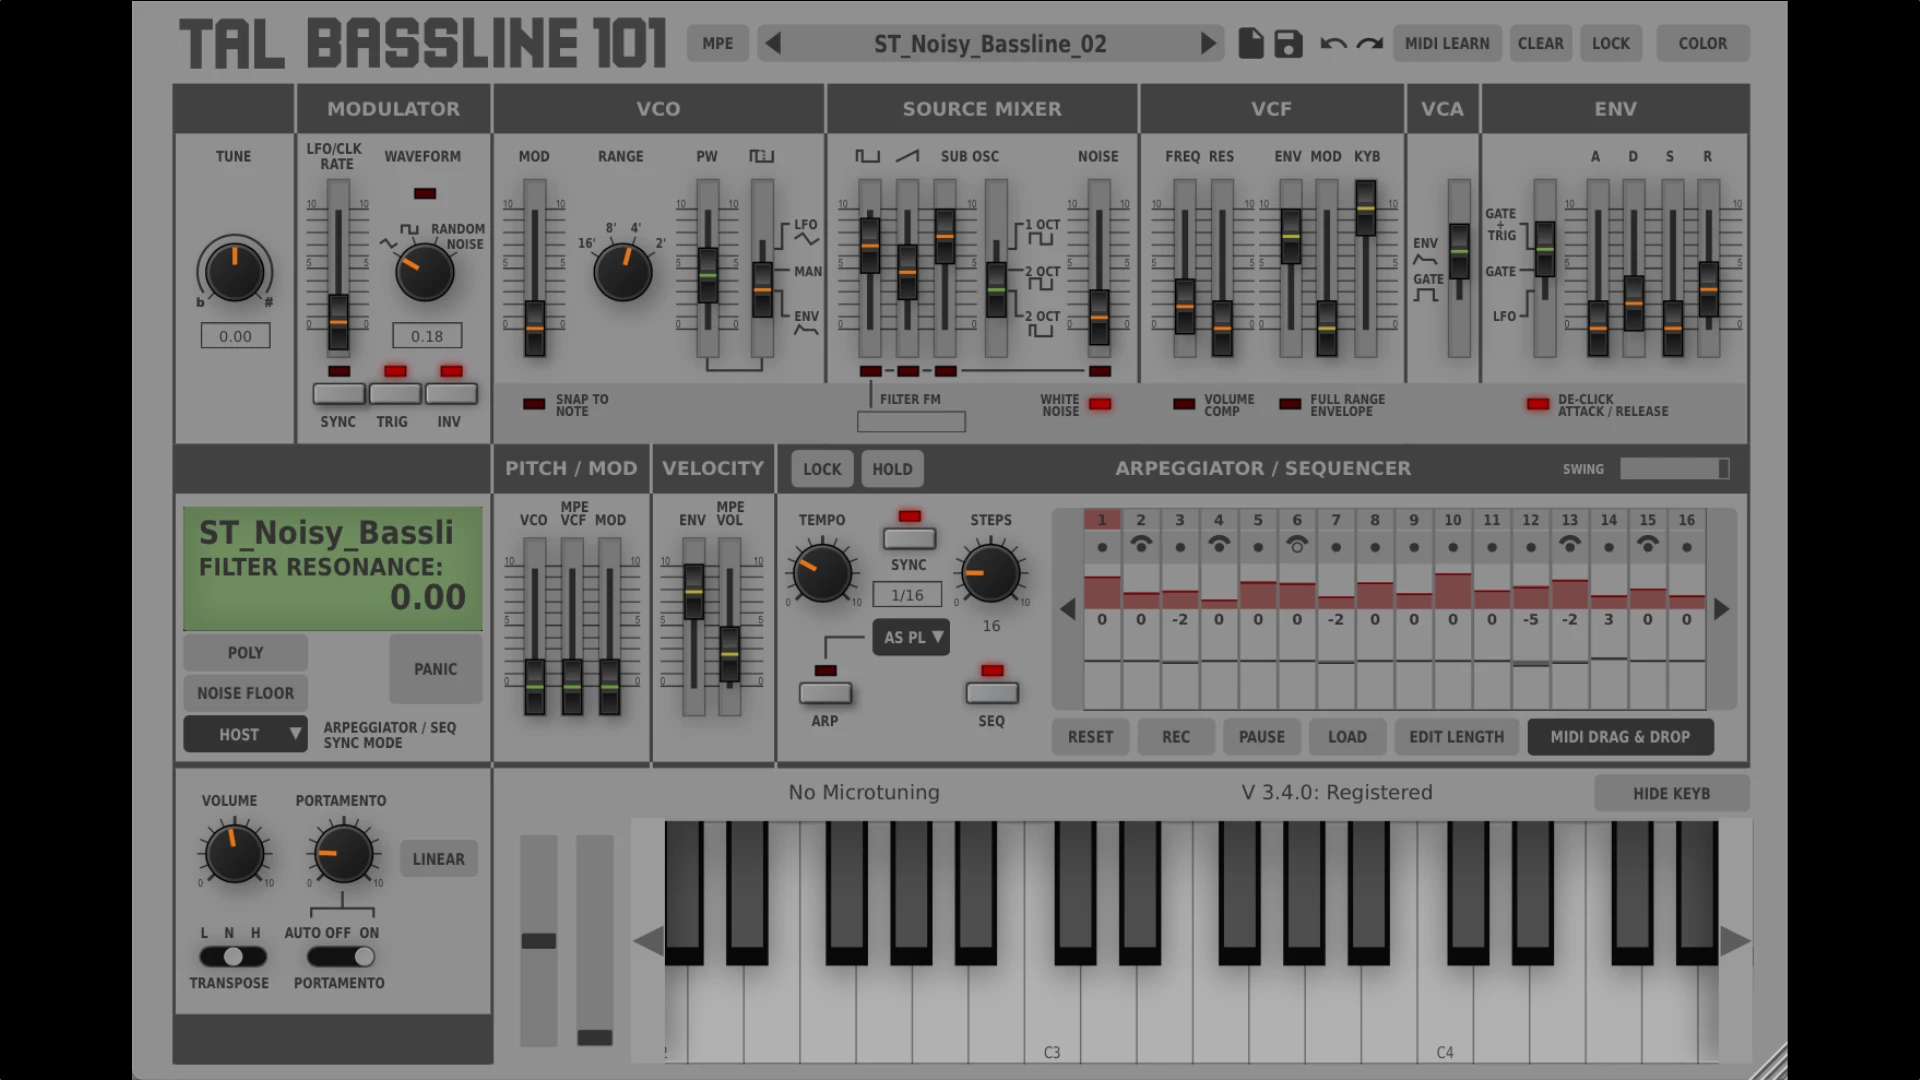Save preset using floppy disk icon
Image resolution: width=1920 pixels, height=1080 pixels.
pyautogui.click(x=1289, y=44)
